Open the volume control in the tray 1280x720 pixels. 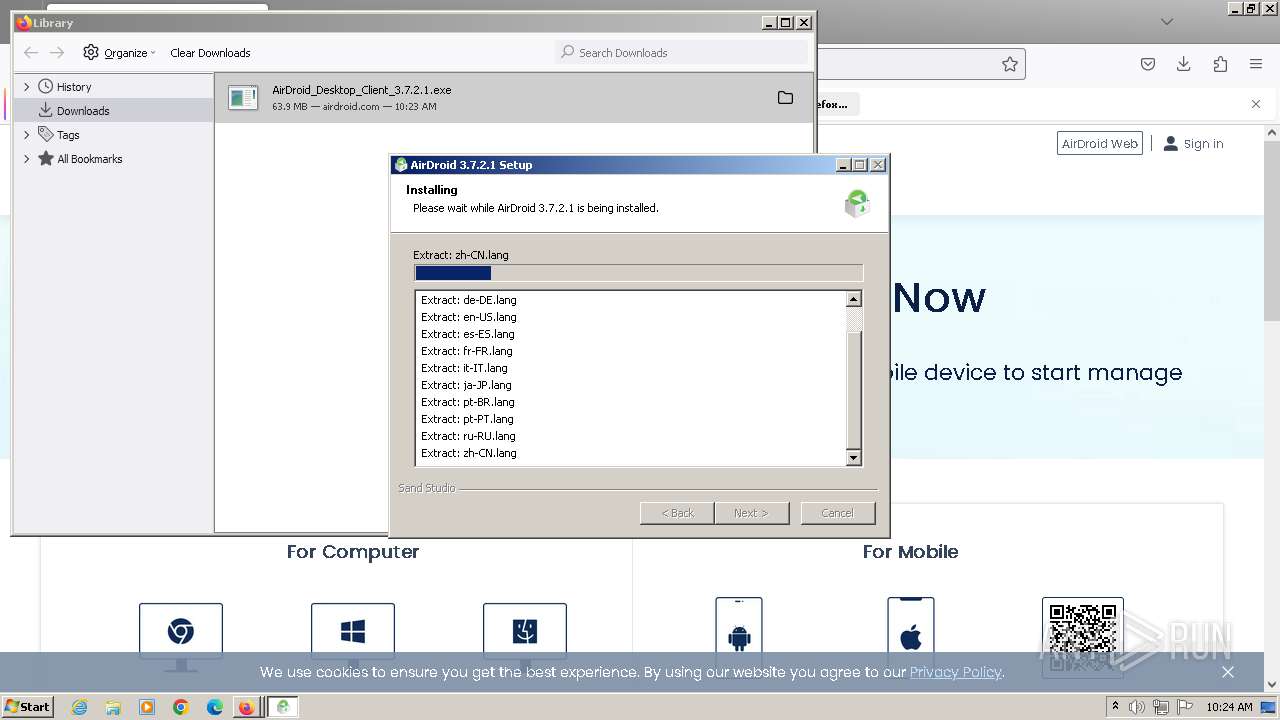[x=1138, y=707]
